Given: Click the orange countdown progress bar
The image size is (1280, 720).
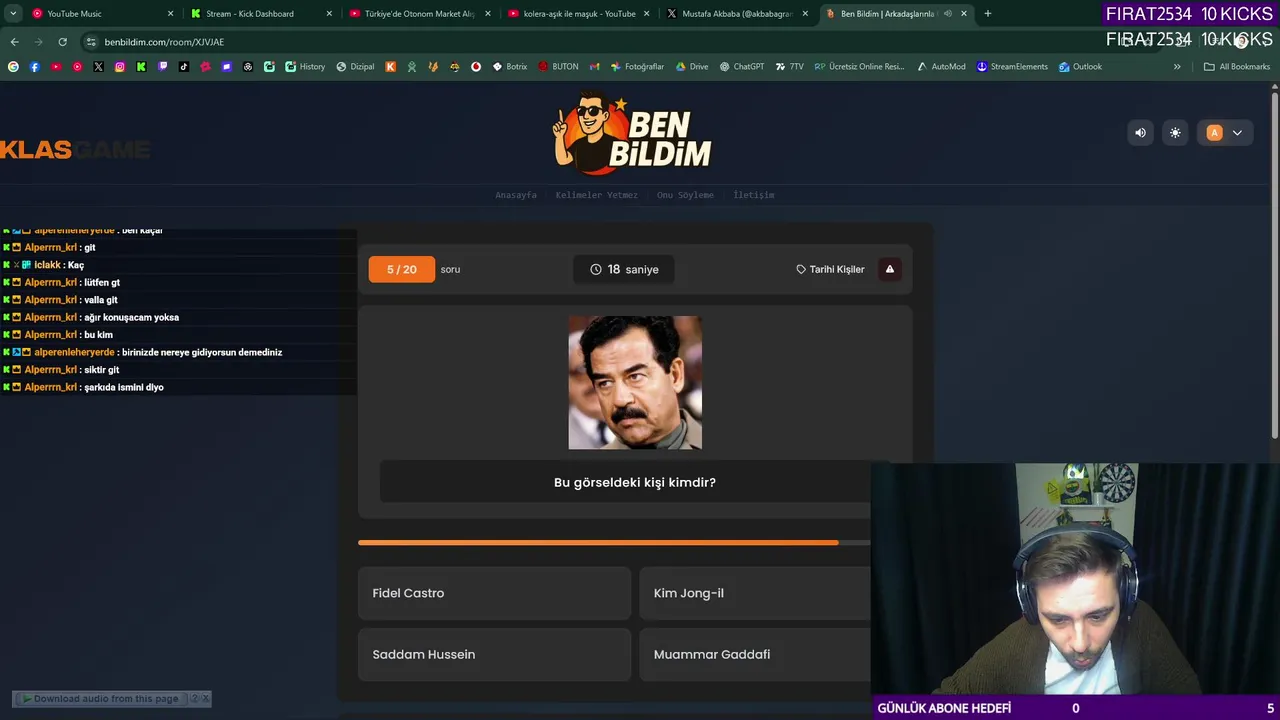Looking at the screenshot, I should click(x=598, y=543).
